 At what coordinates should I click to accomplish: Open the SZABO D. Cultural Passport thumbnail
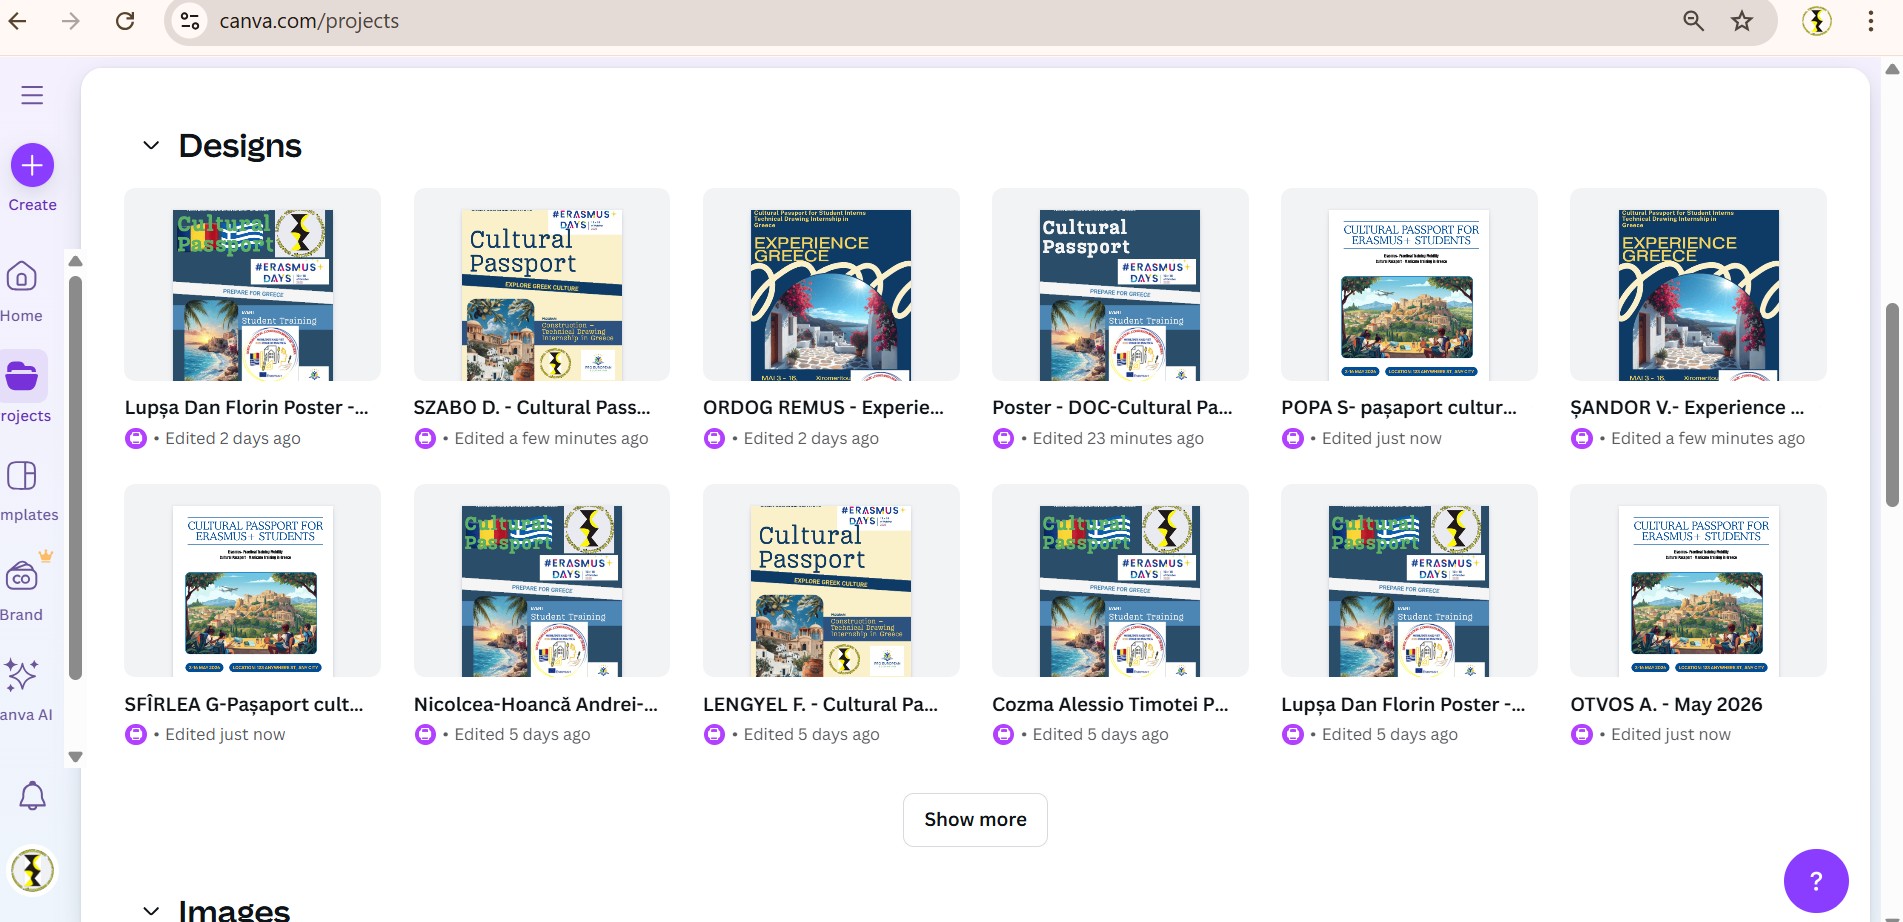[541, 285]
